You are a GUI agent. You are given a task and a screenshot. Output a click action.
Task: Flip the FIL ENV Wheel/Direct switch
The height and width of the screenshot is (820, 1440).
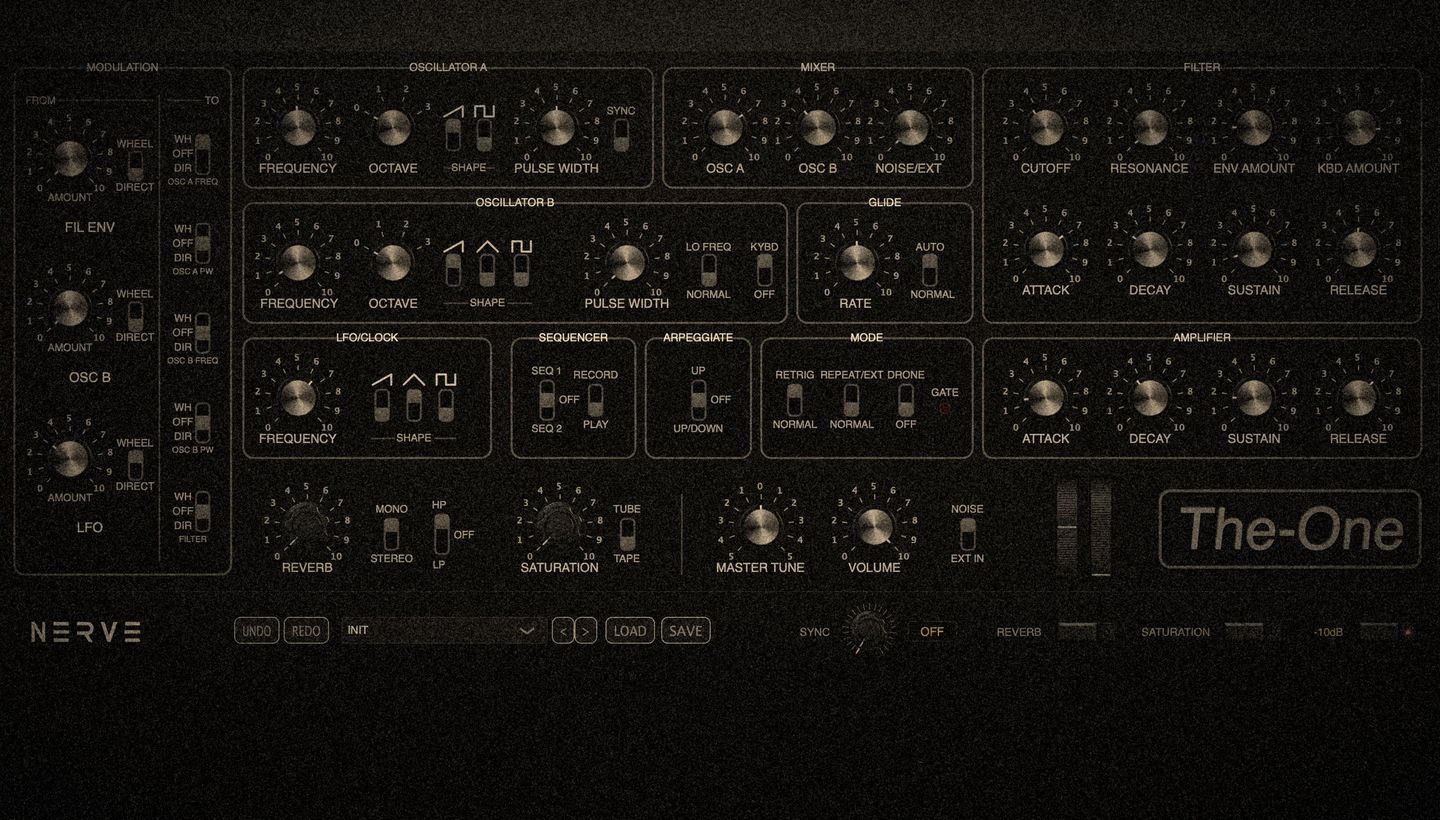[x=135, y=166]
